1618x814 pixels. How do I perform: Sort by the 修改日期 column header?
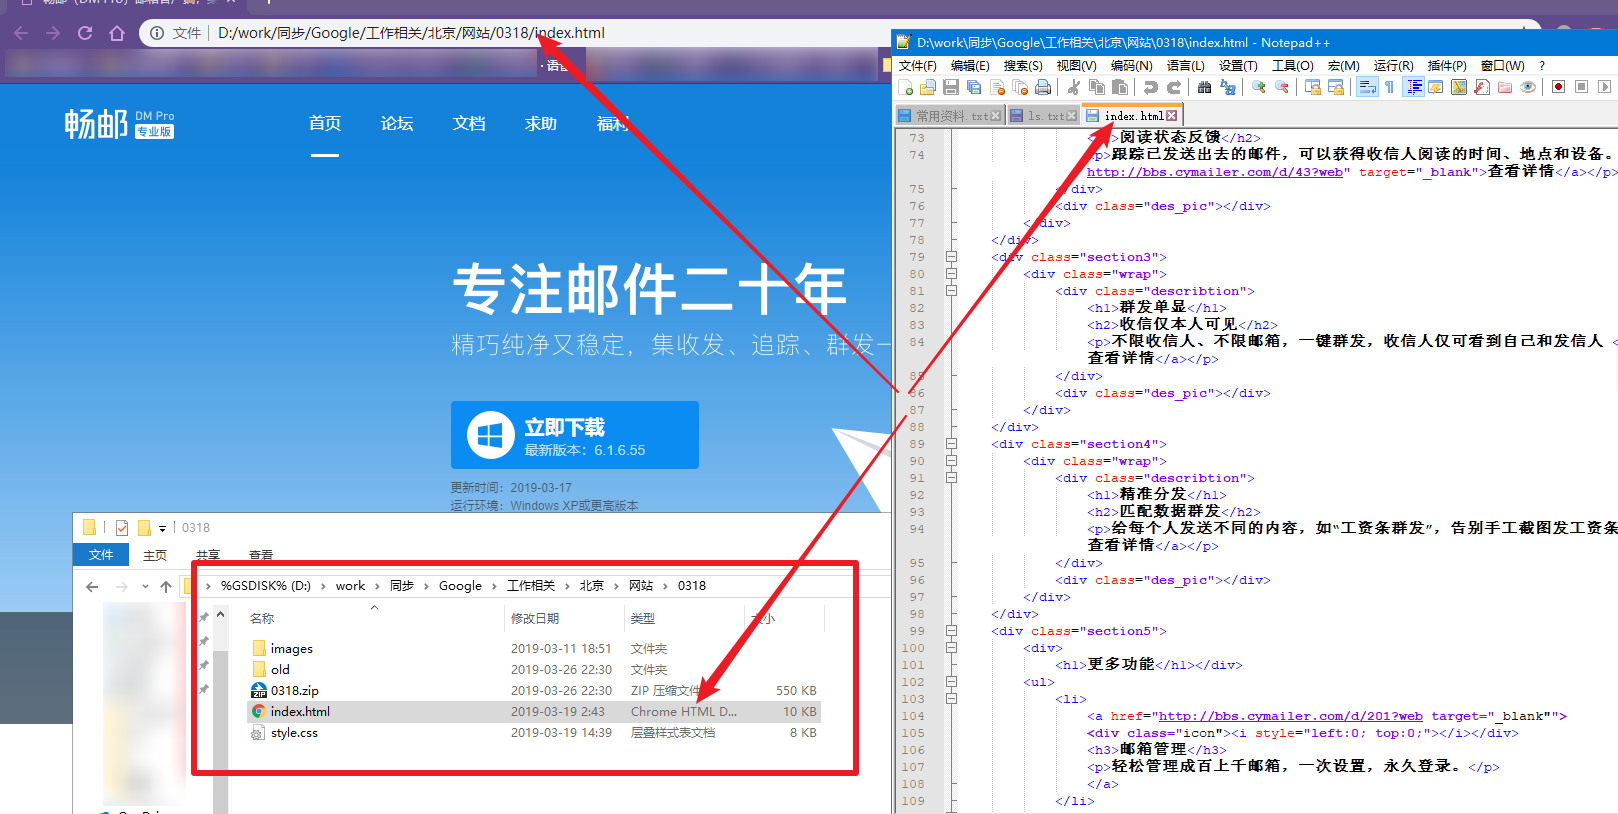535,618
